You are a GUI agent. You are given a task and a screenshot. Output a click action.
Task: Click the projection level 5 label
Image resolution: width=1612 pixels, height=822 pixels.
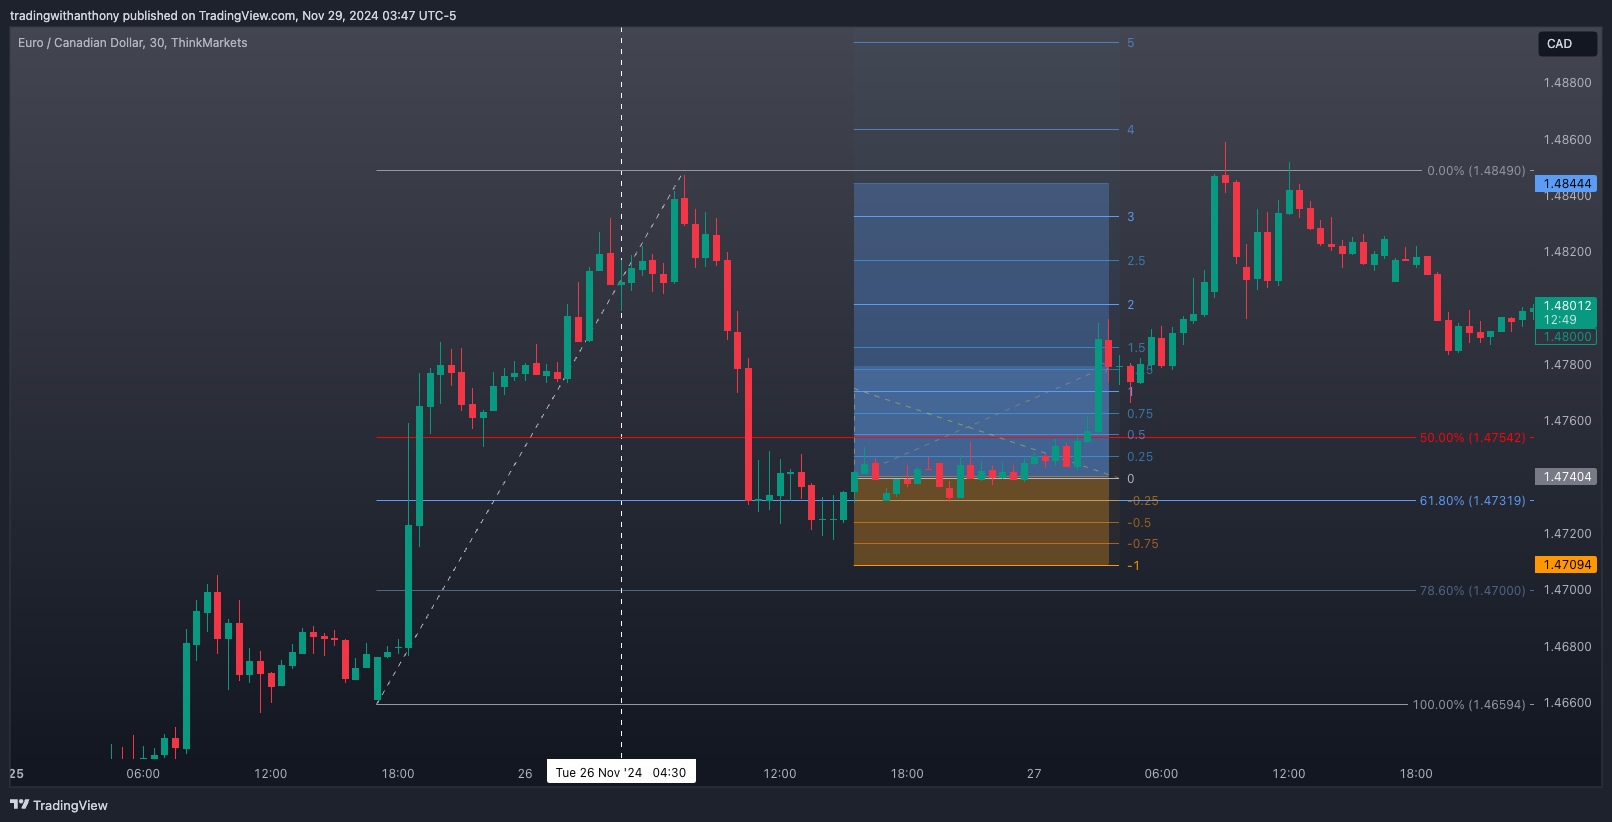coord(1131,43)
